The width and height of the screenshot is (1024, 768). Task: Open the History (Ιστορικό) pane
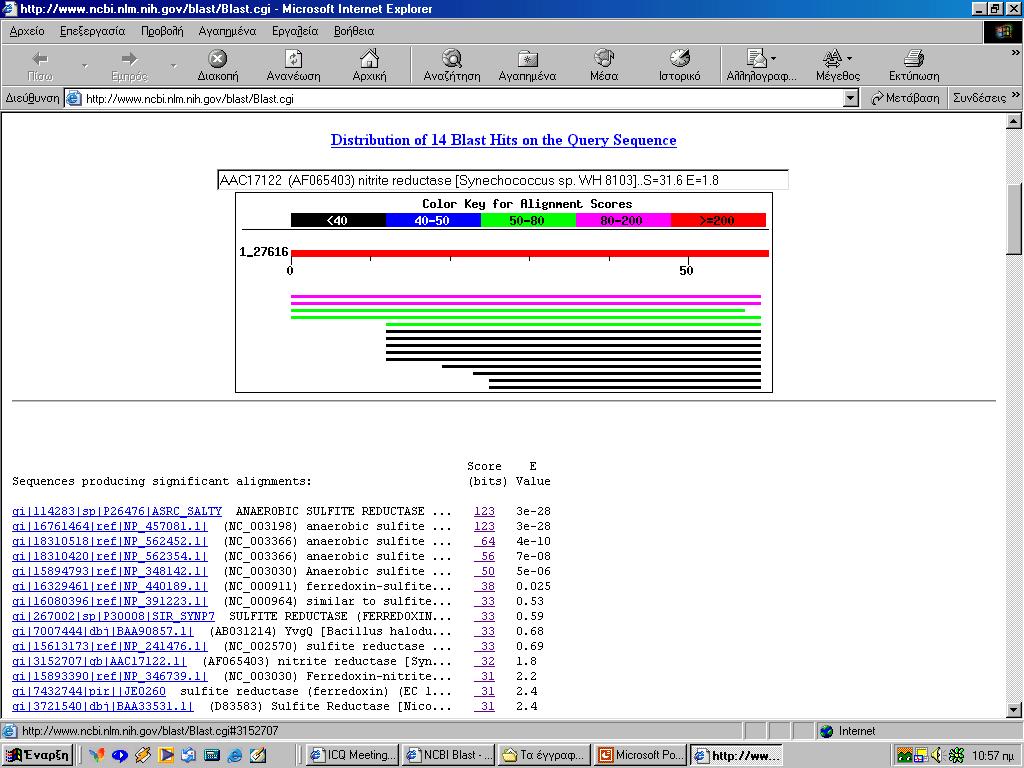[679, 66]
